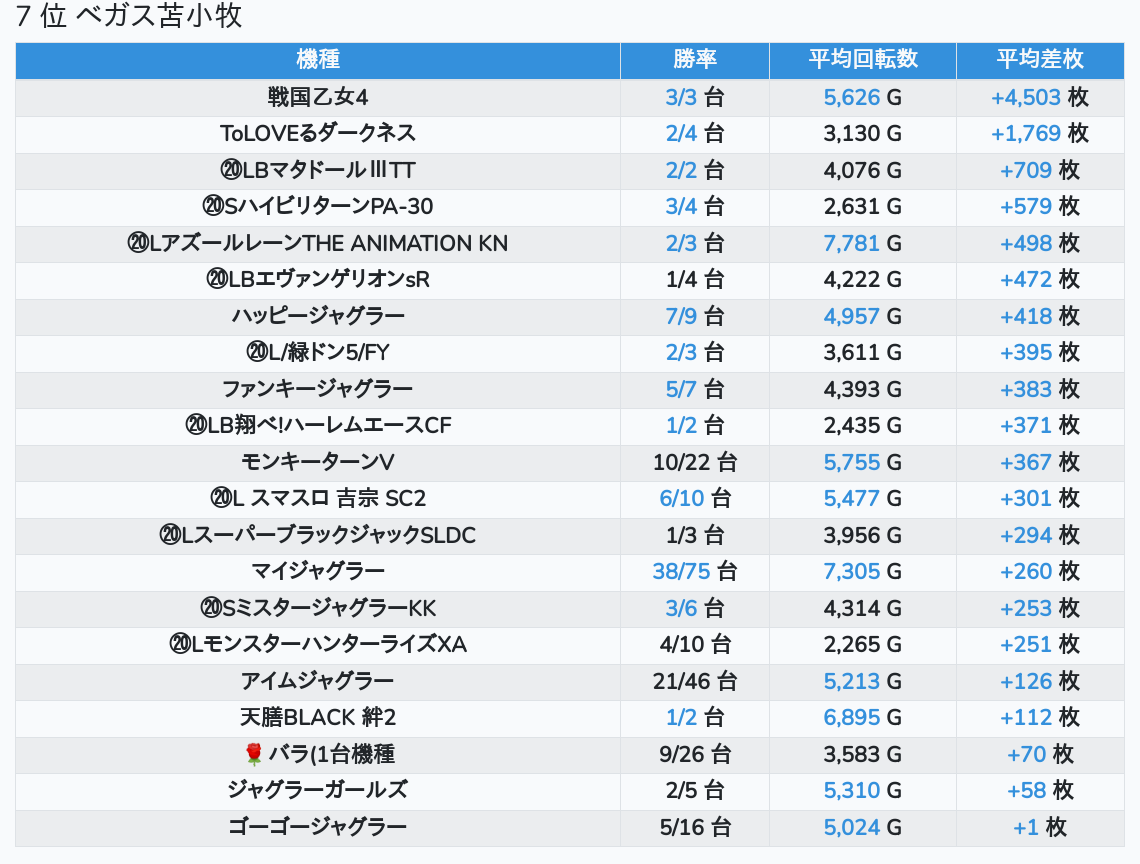Click the 機種 column header

point(318,60)
